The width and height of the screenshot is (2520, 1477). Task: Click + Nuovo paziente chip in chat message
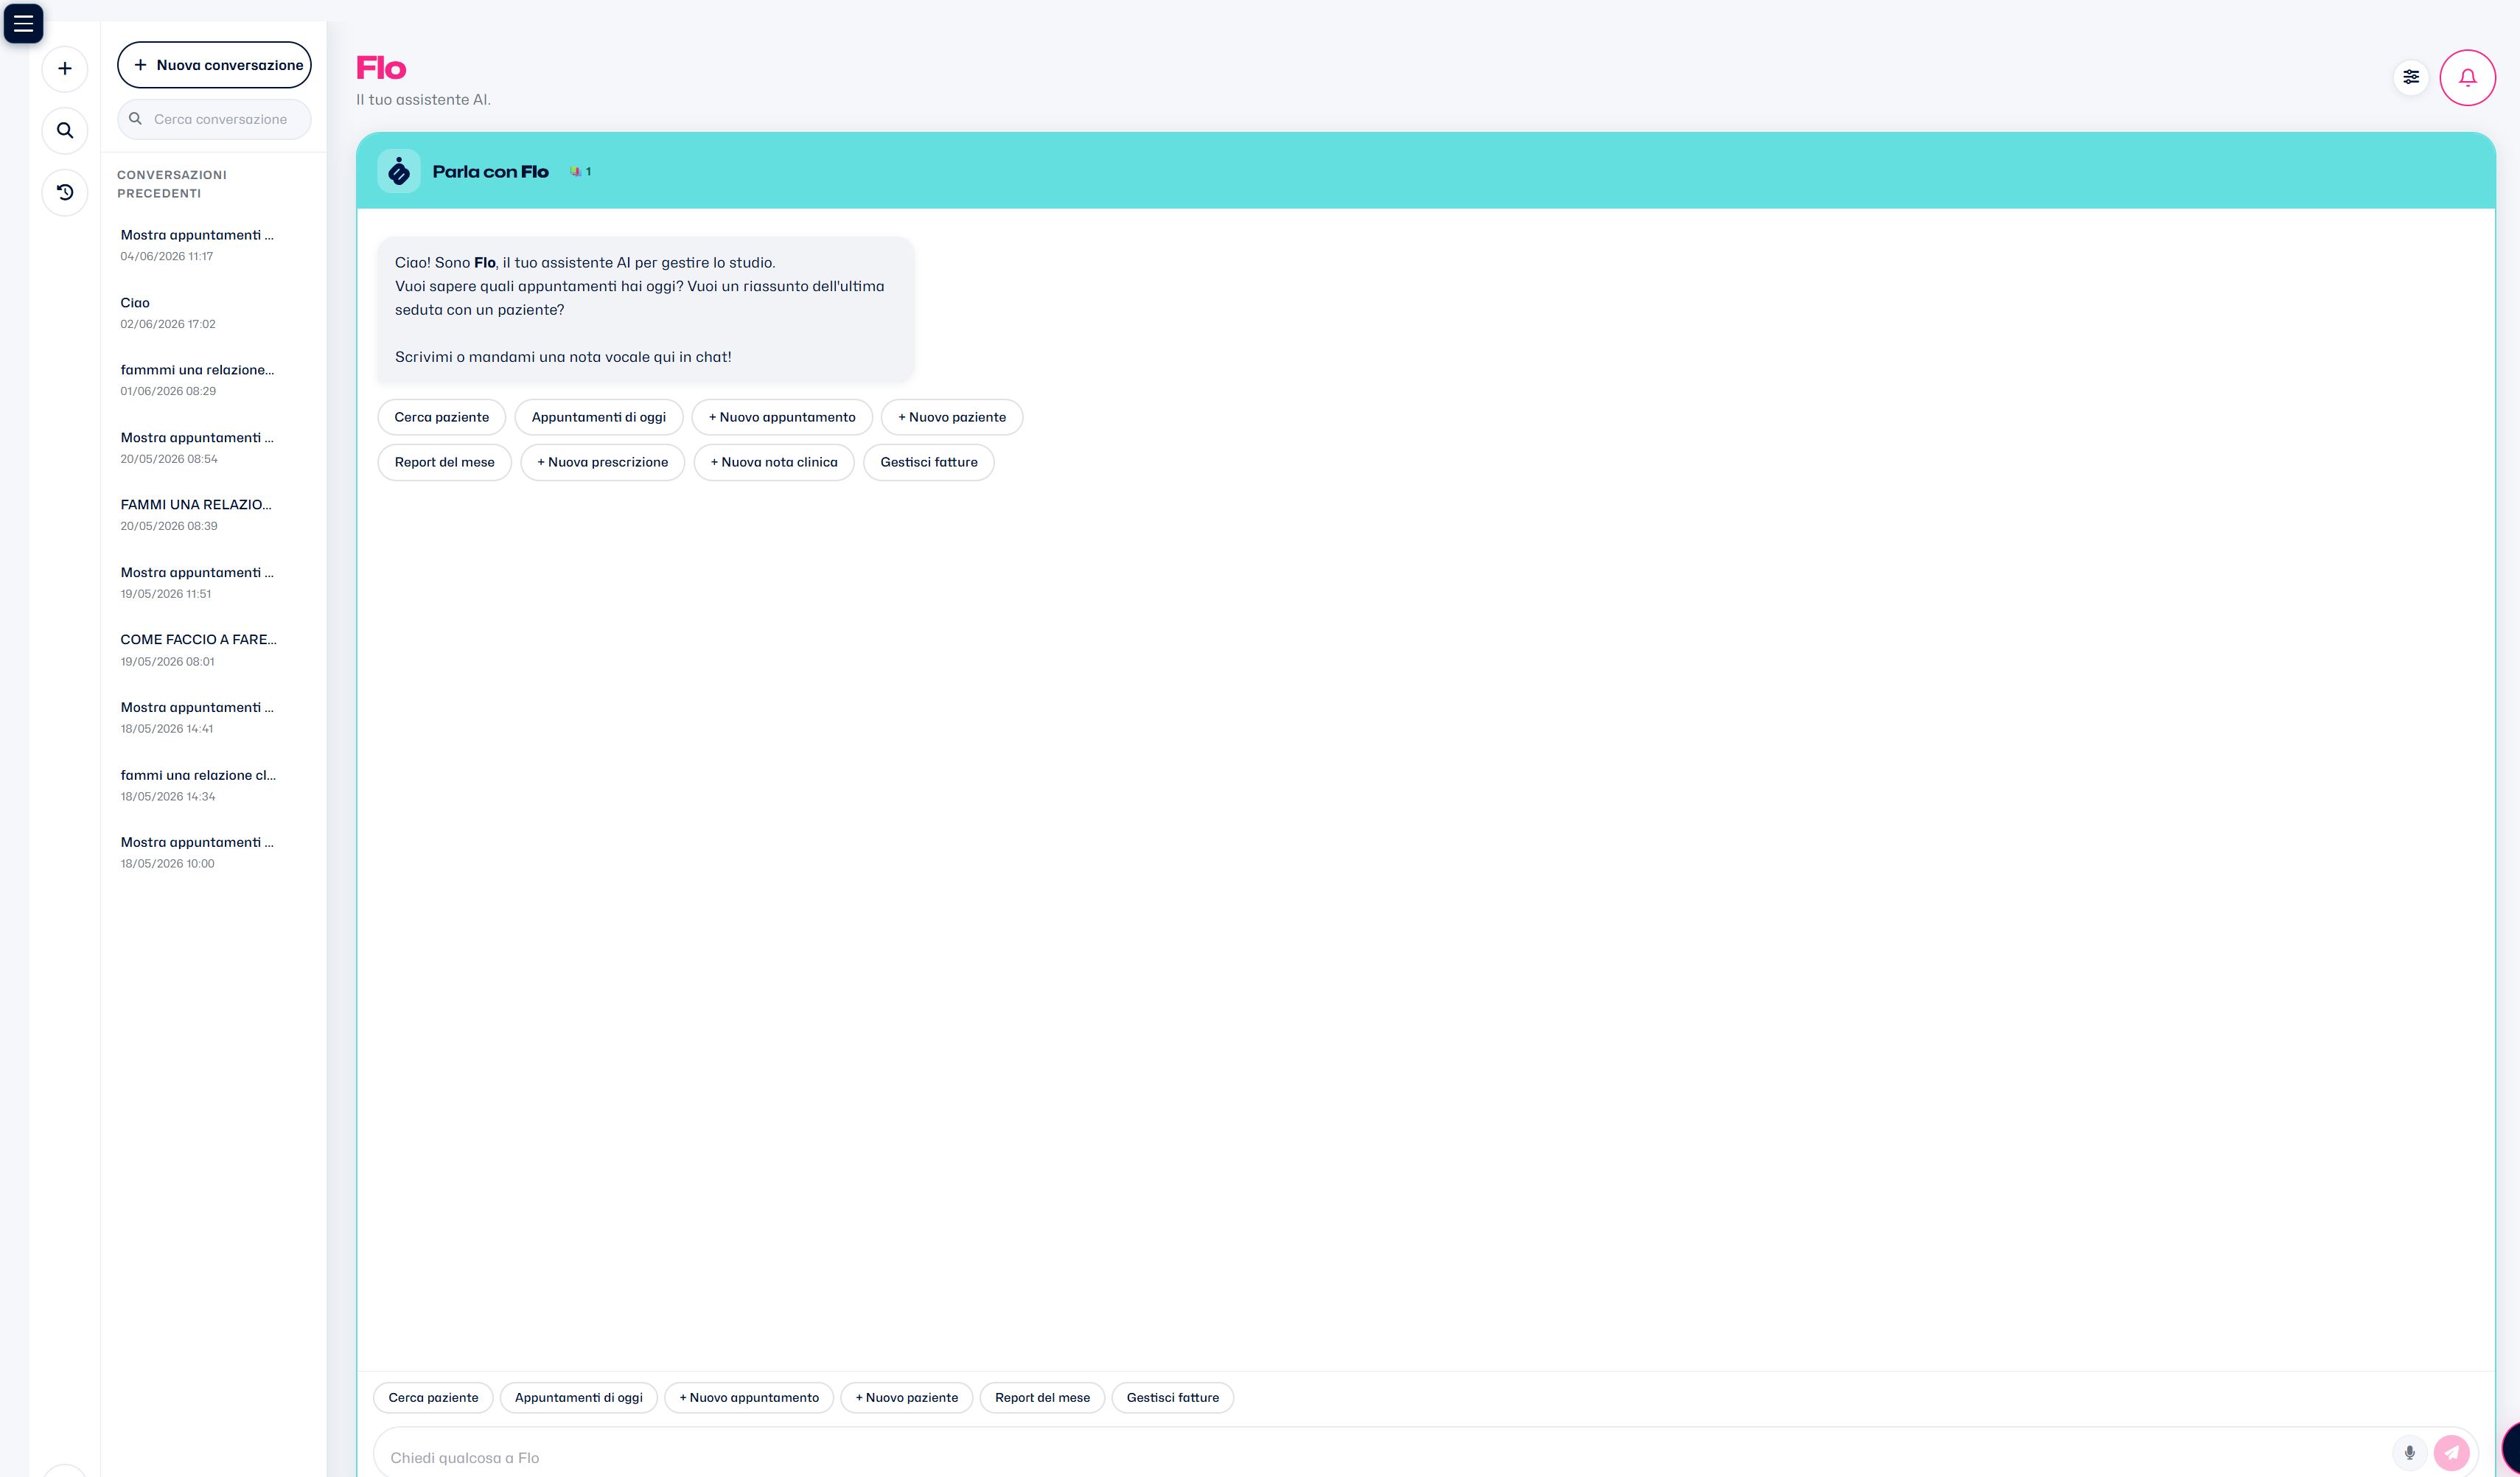click(x=952, y=417)
